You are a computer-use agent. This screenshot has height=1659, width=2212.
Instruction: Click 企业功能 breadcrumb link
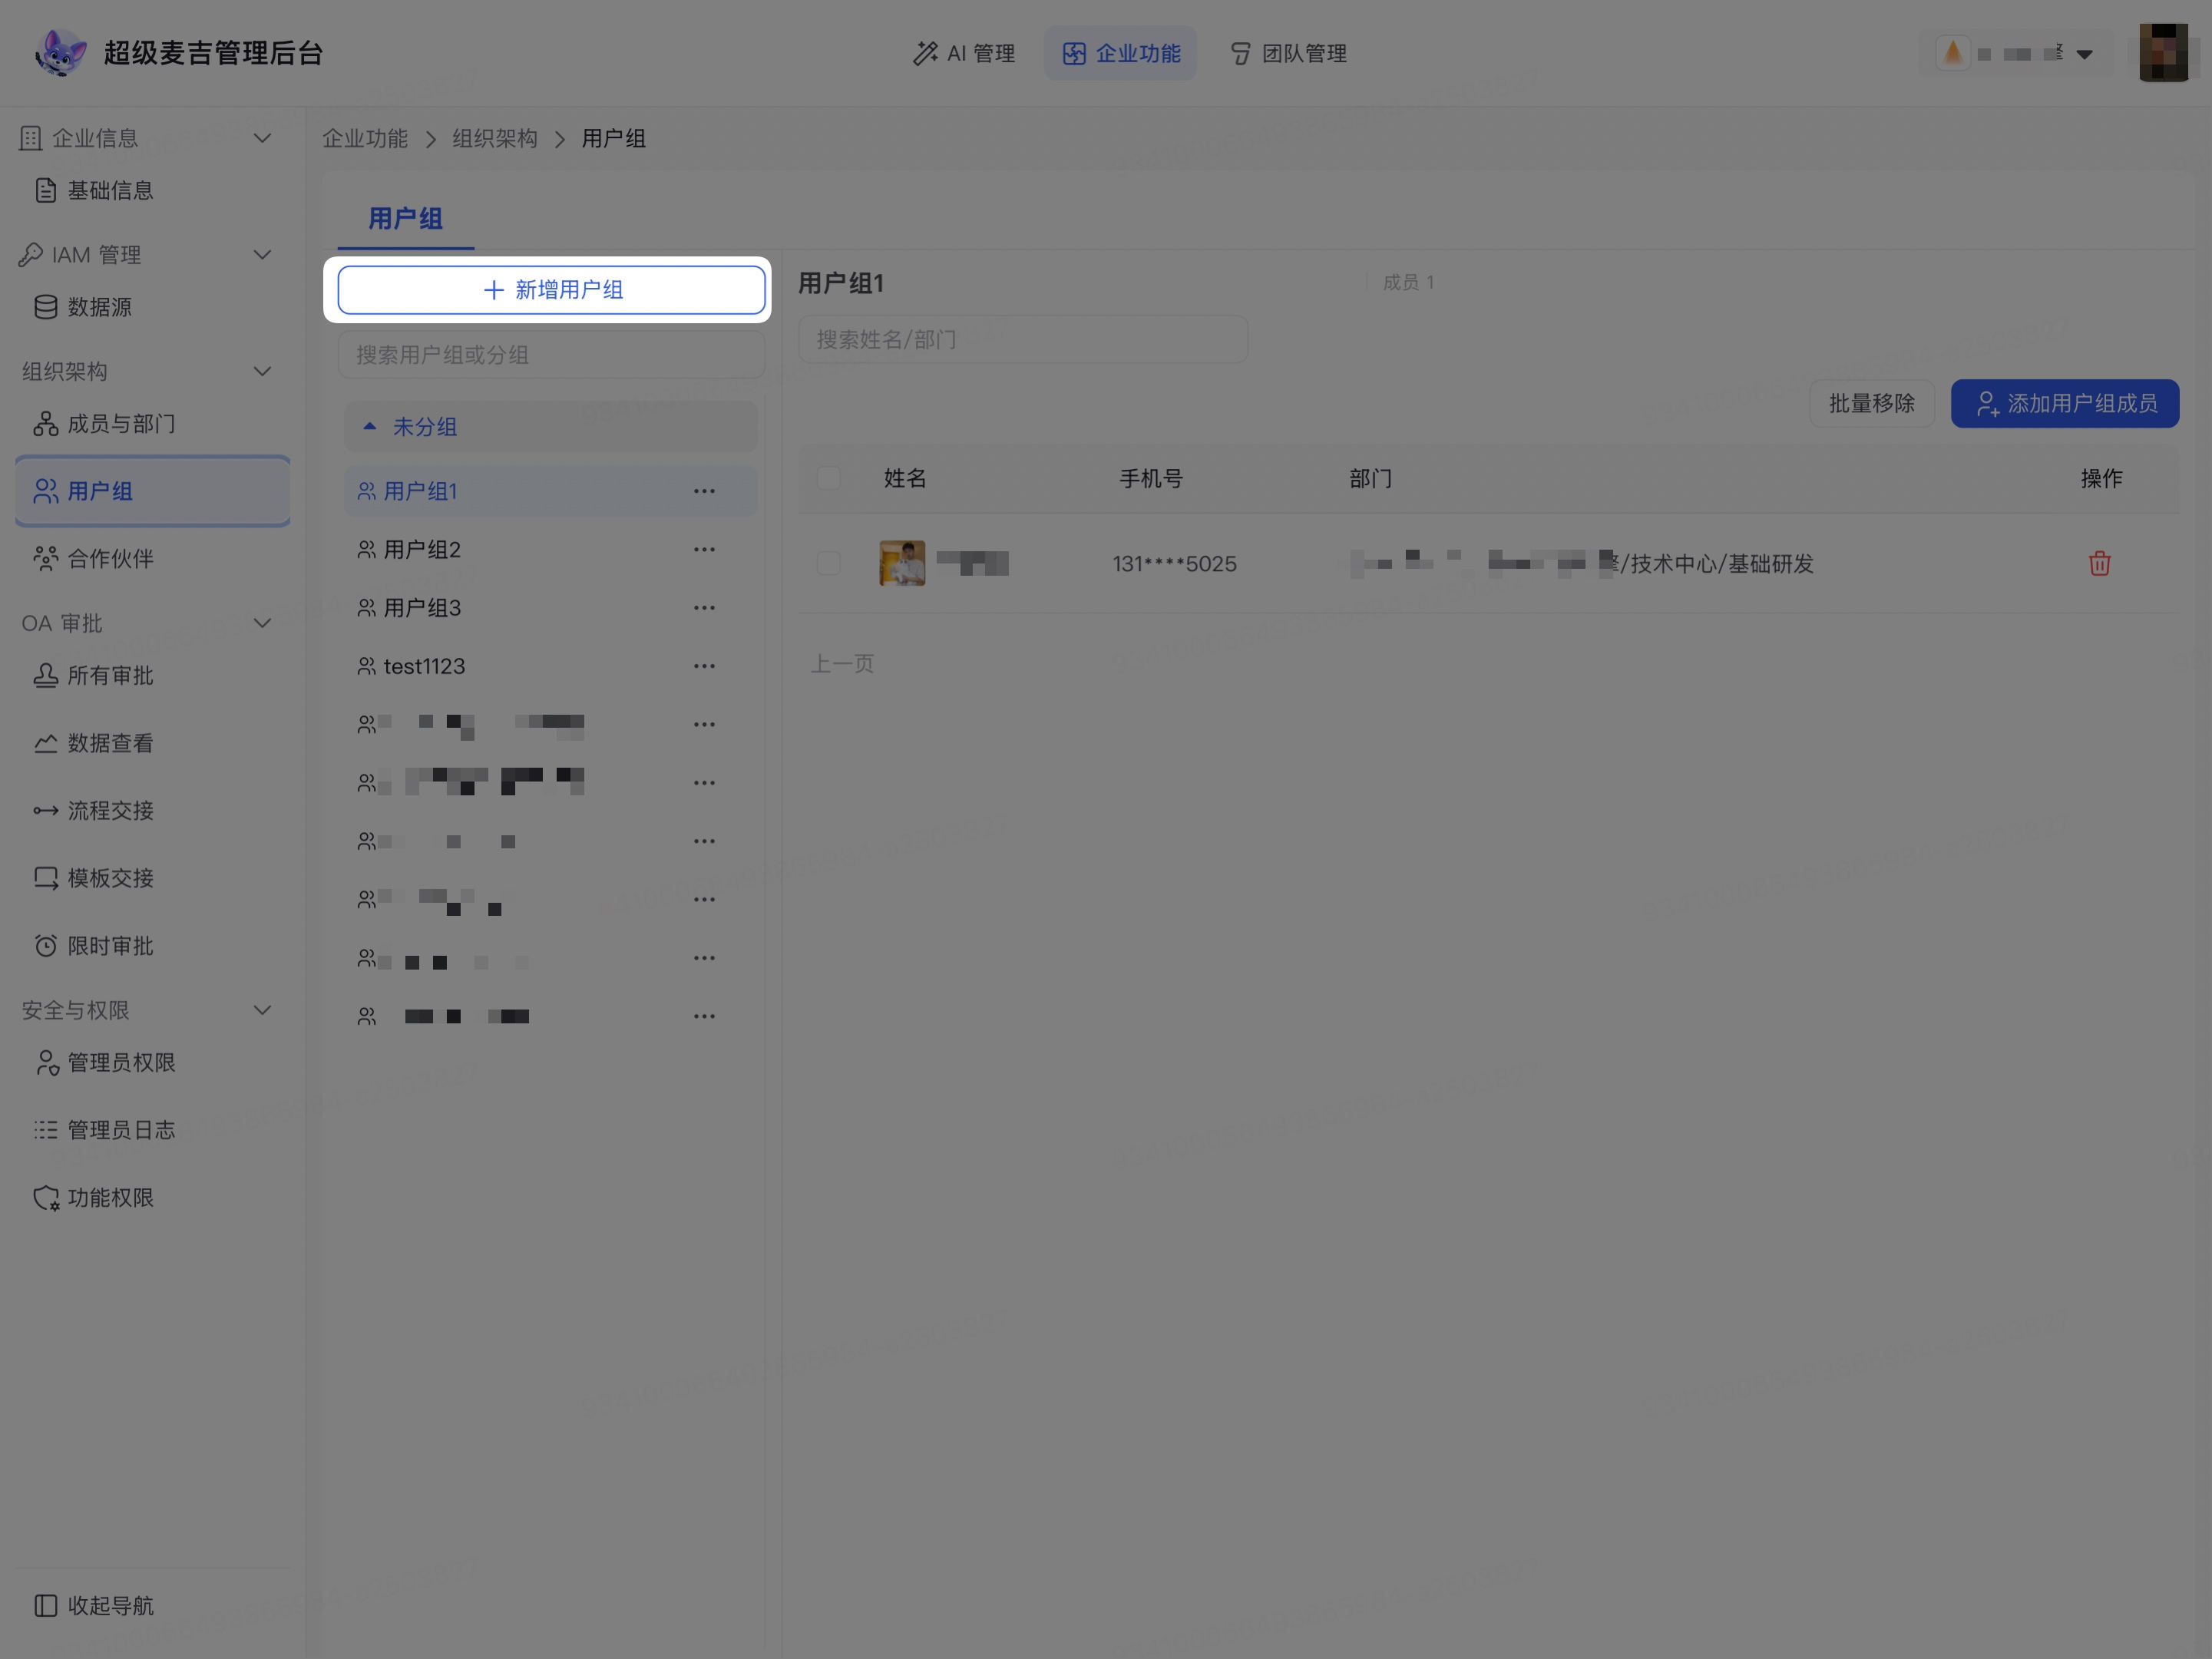click(x=365, y=139)
